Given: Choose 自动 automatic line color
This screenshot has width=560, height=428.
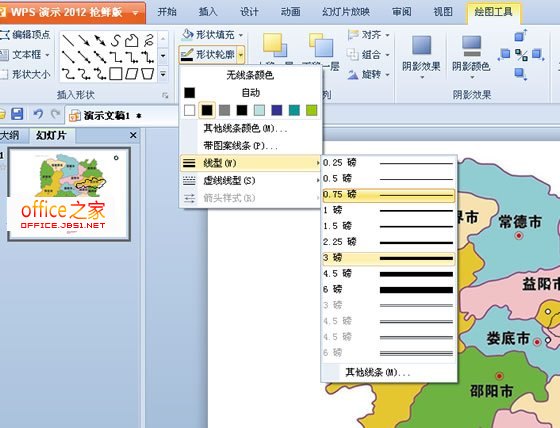Looking at the screenshot, I should [250, 93].
